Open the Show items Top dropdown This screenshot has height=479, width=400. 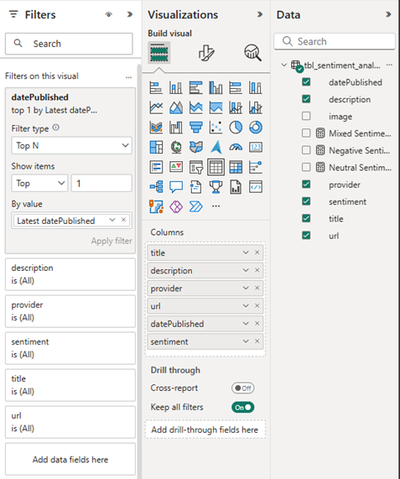(x=40, y=183)
